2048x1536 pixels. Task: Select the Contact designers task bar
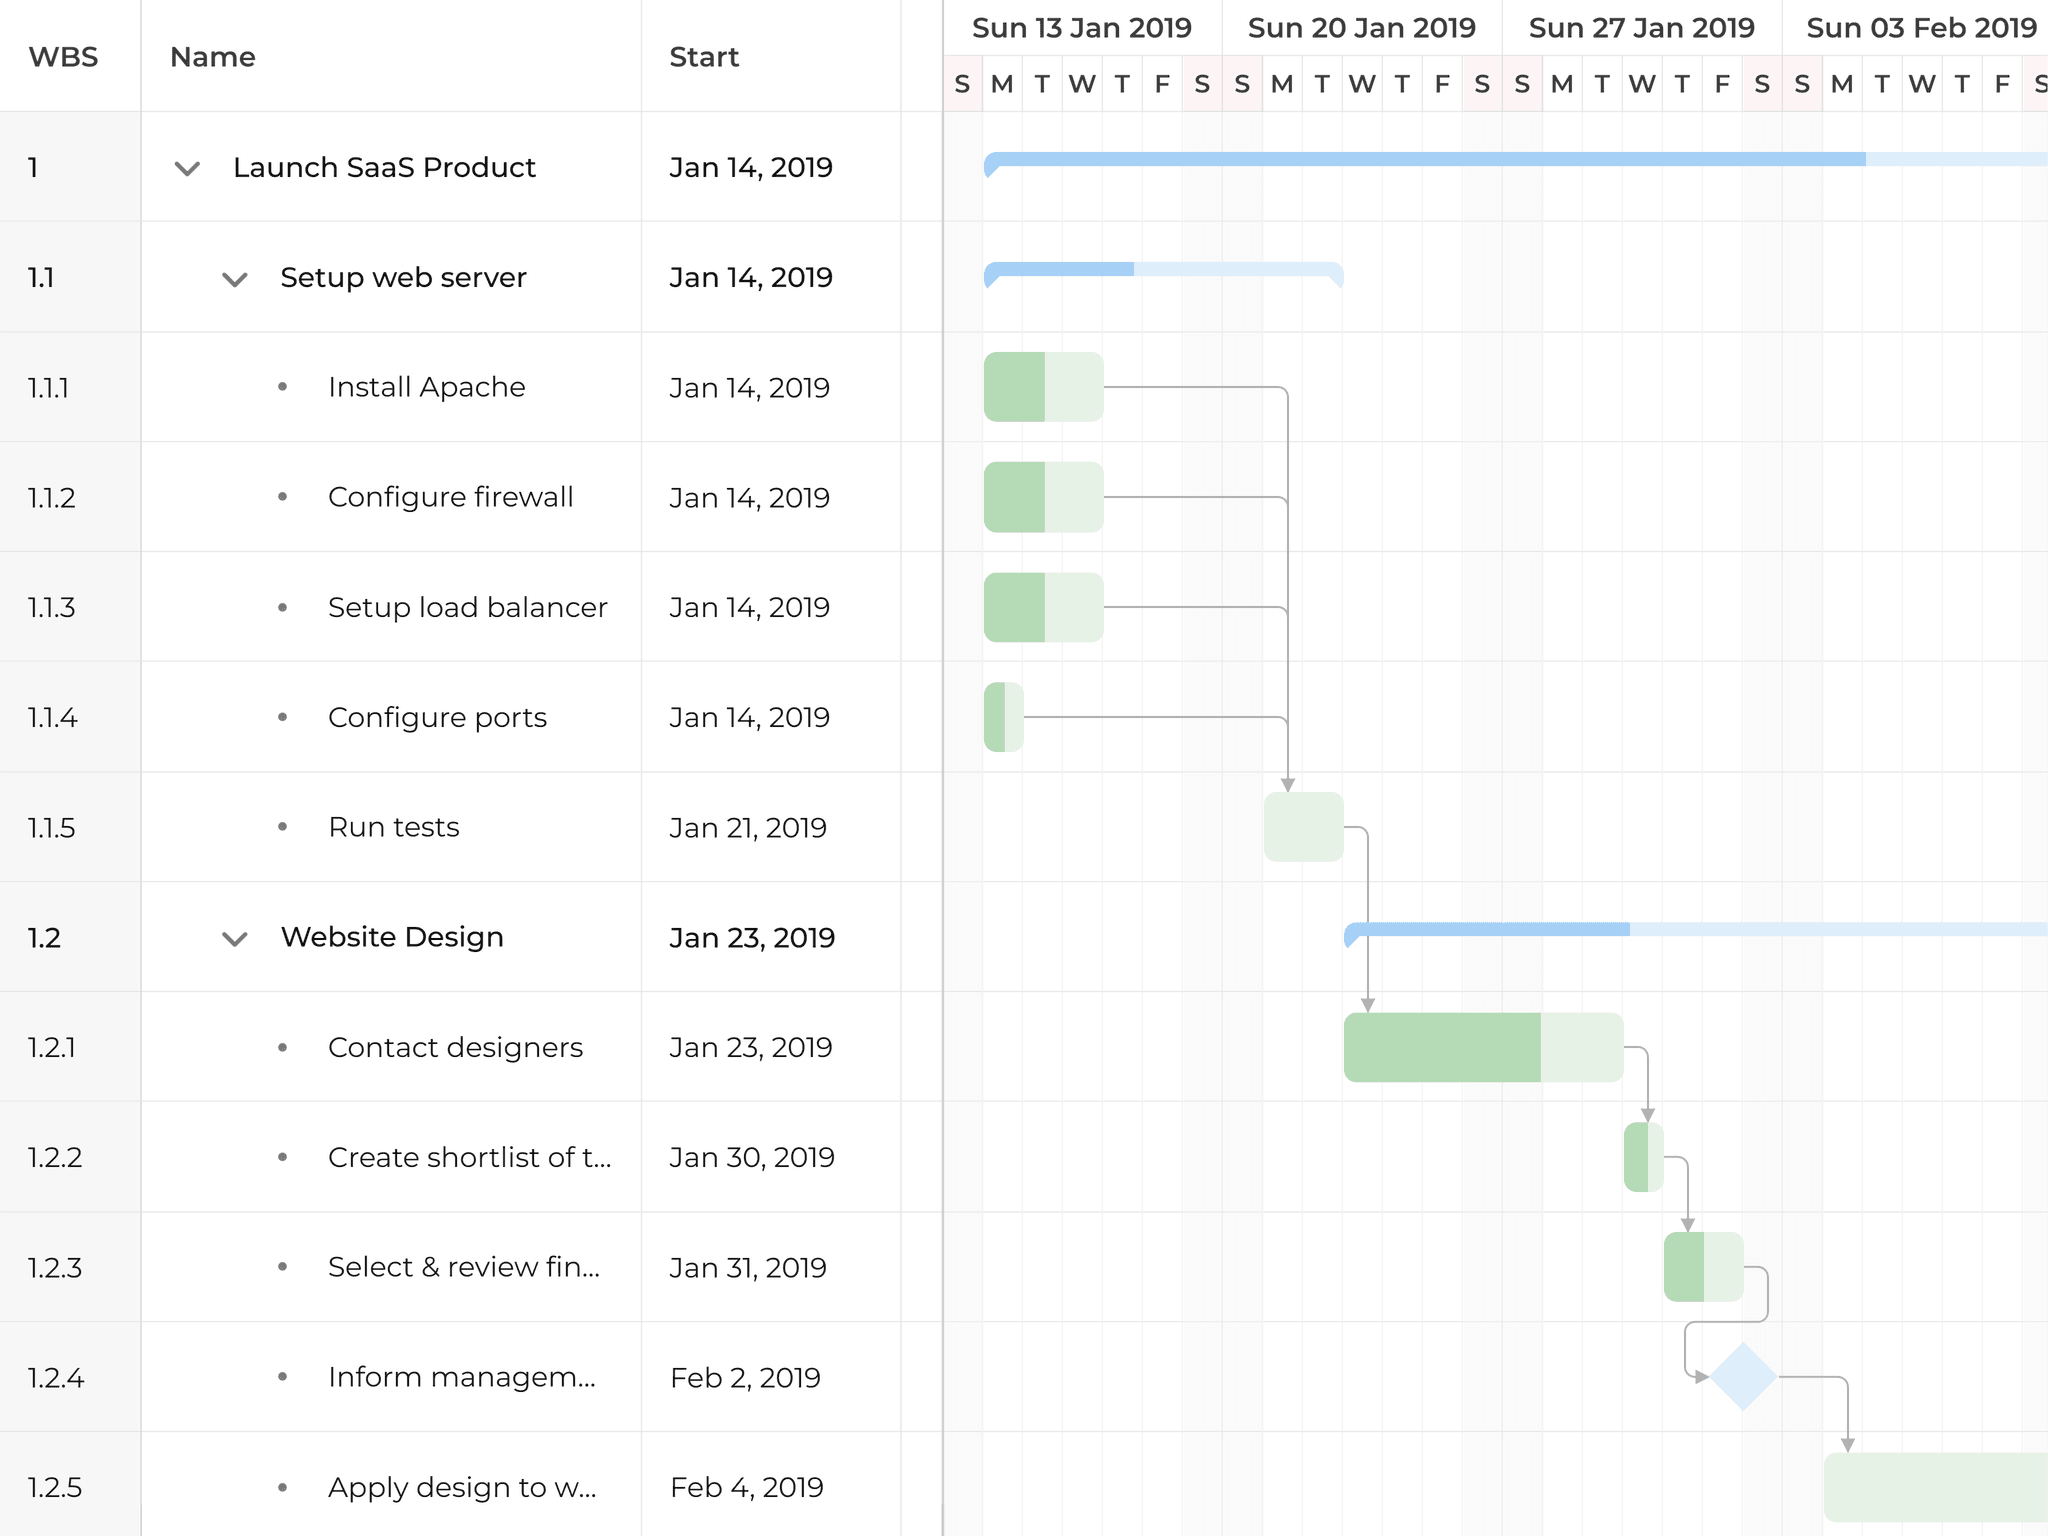pyautogui.click(x=1480, y=1047)
